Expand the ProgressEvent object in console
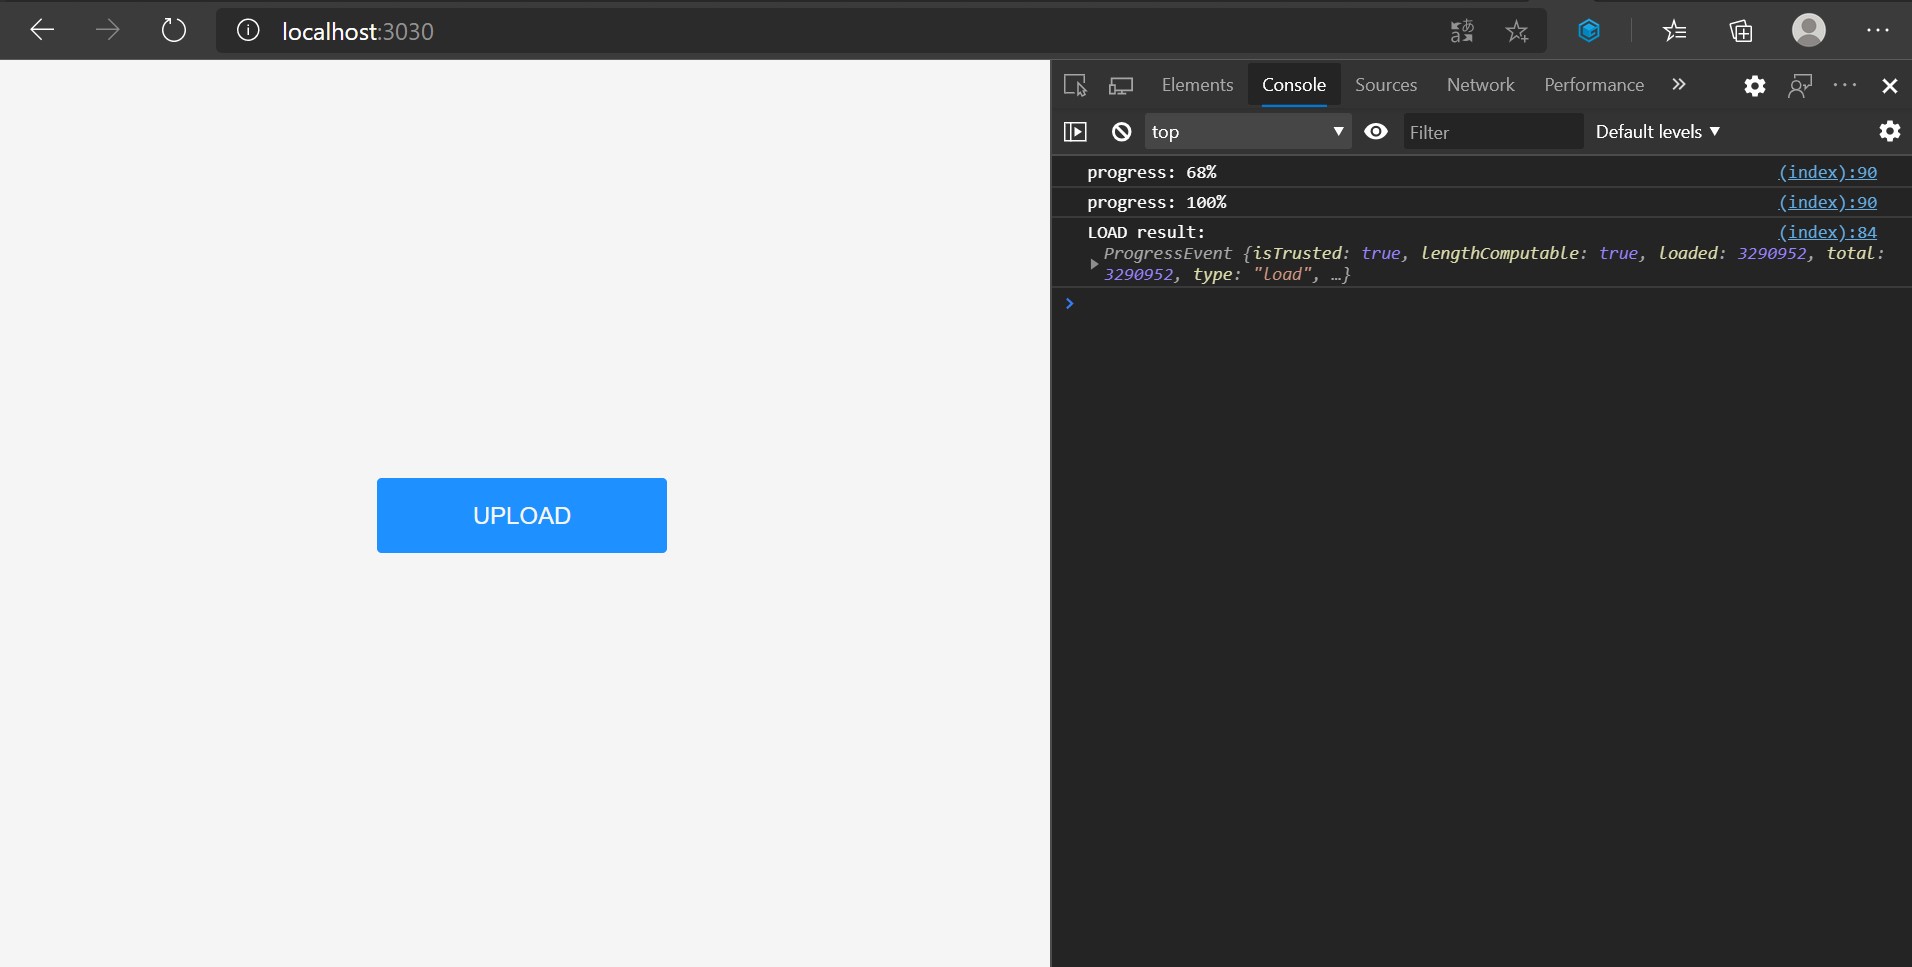Viewport: 1912px width, 967px height. coord(1094,263)
